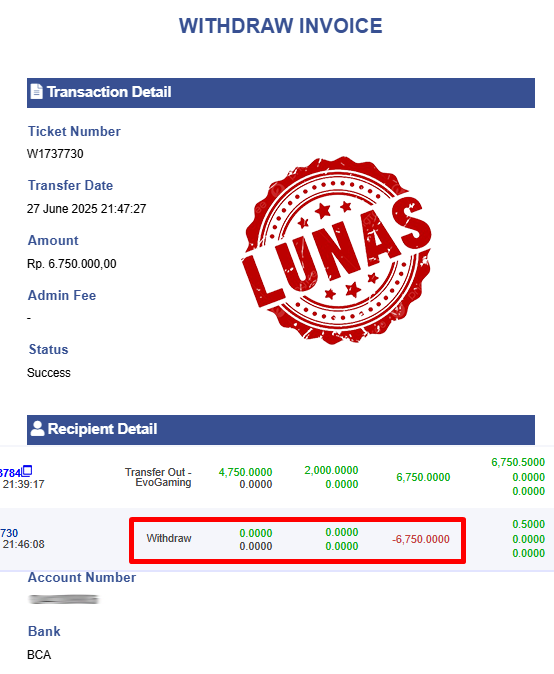Click the WITHDRAW INVOICE title
The width and height of the screenshot is (554, 674).
[x=281, y=26]
